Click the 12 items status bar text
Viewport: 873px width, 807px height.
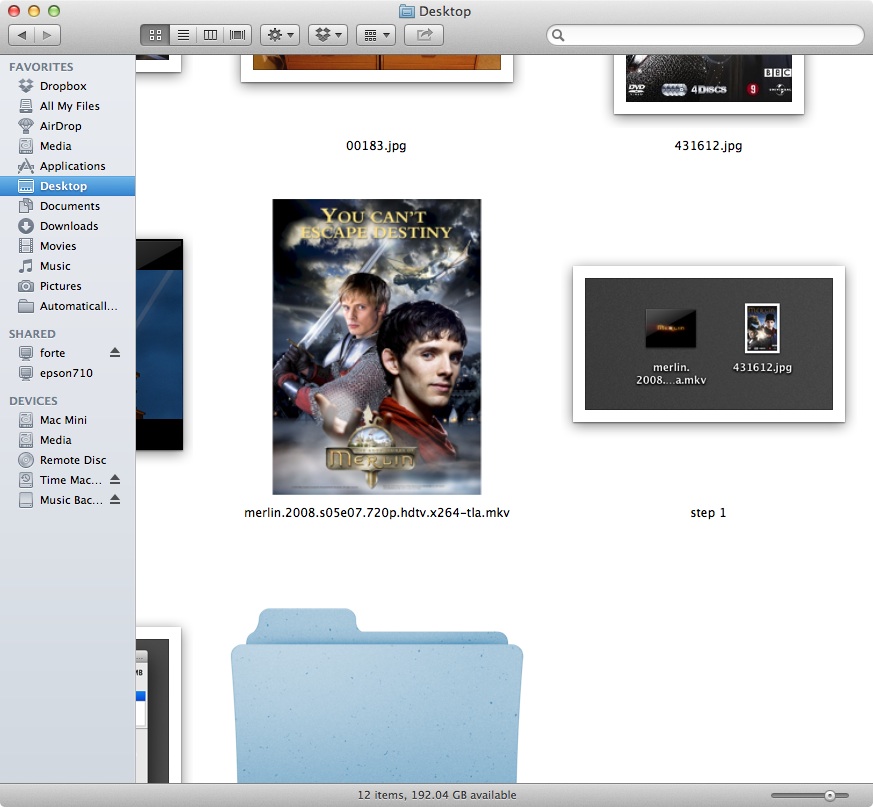437,795
